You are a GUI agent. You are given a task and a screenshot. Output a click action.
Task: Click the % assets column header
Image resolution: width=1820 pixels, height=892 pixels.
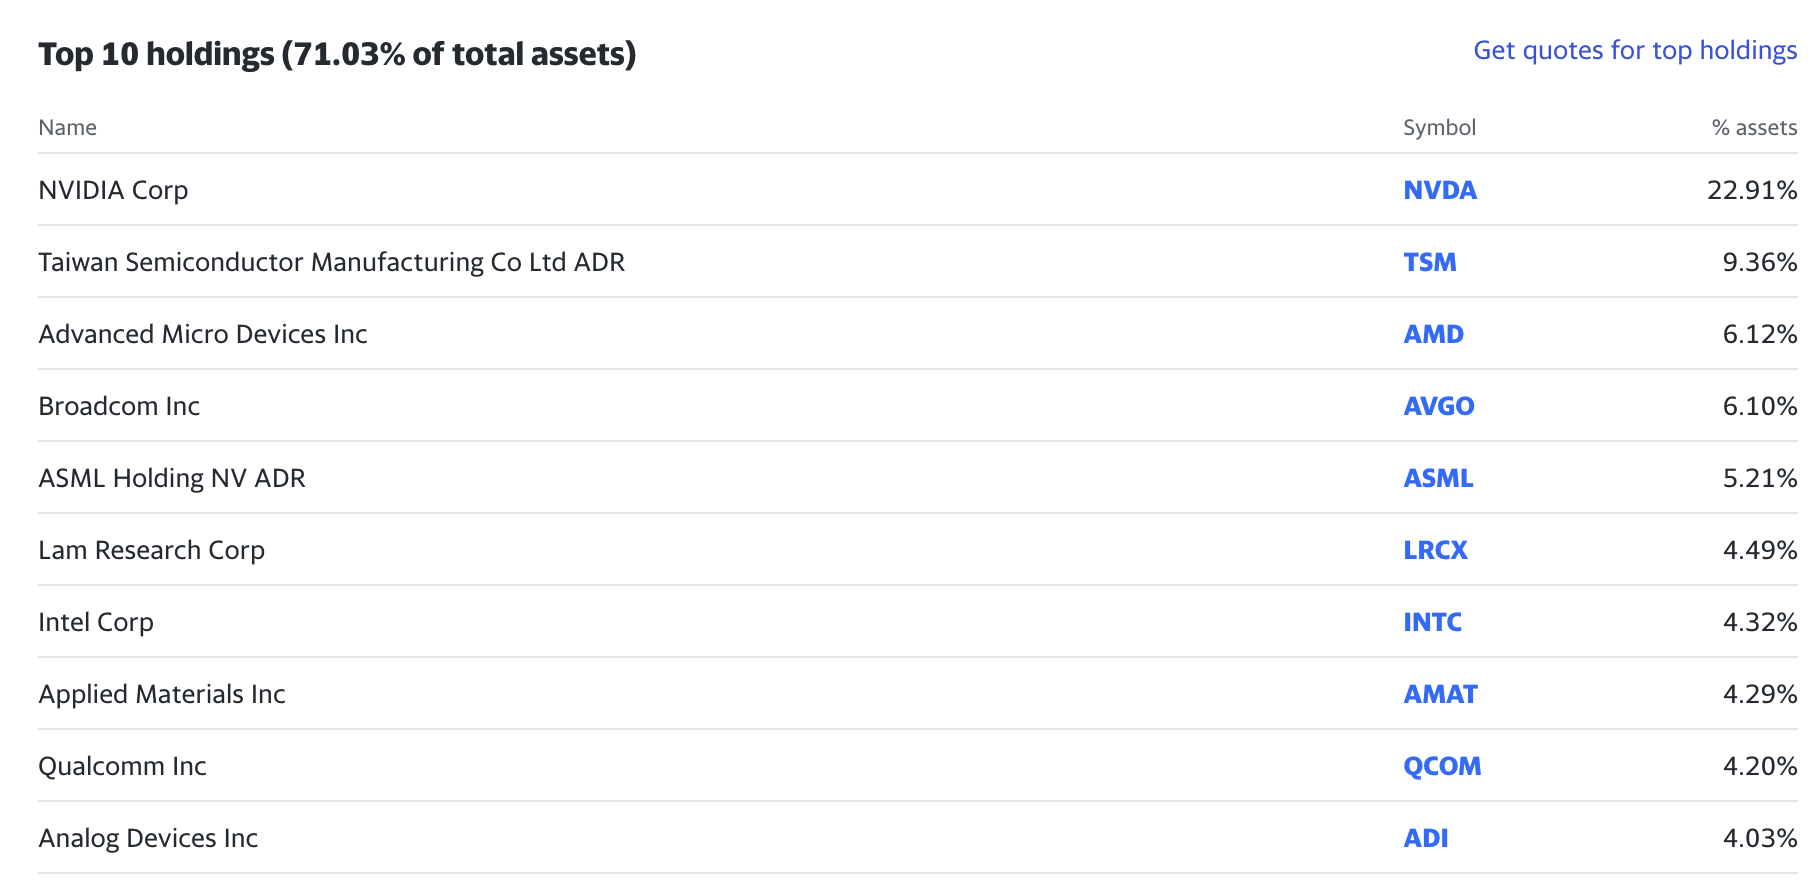pyautogui.click(x=1754, y=128)
